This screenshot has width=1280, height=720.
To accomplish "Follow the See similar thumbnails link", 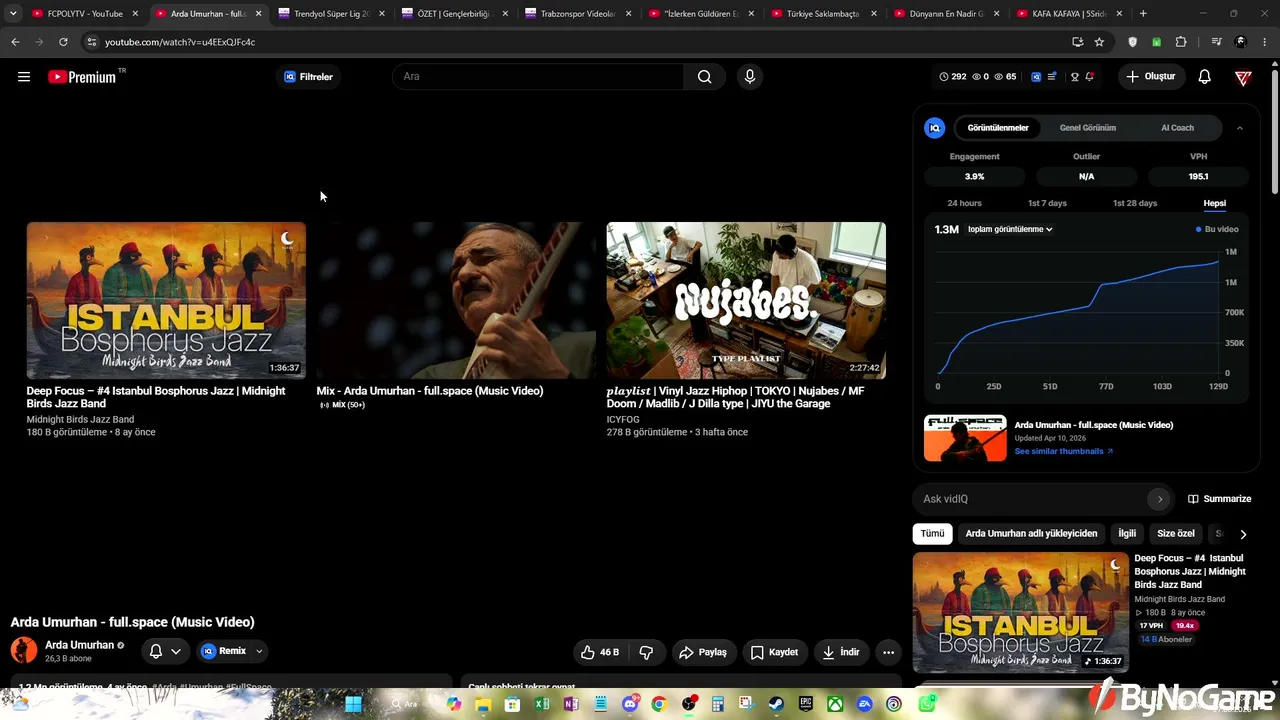I will pyautogui.click(x=1064, y=451).
